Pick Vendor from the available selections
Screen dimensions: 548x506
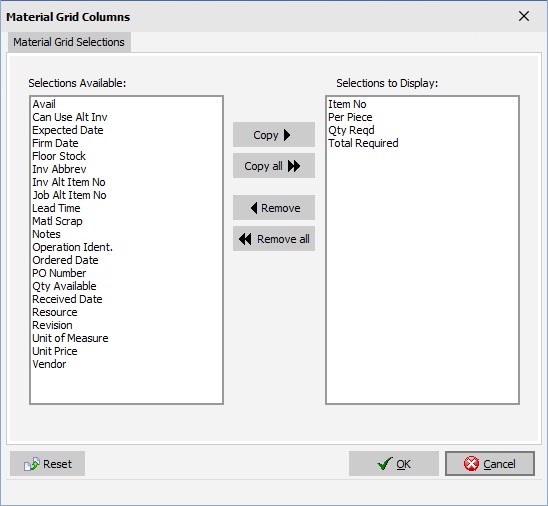[x=49, y=364]
